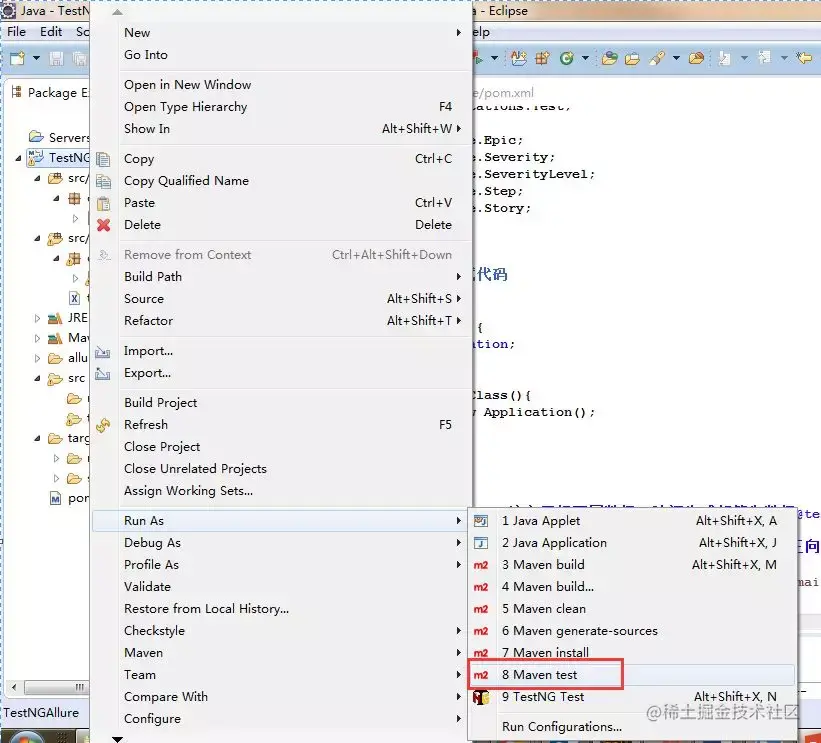Open the Checkstyle submenu
The image size is (821, 743).
click(282, 630)
